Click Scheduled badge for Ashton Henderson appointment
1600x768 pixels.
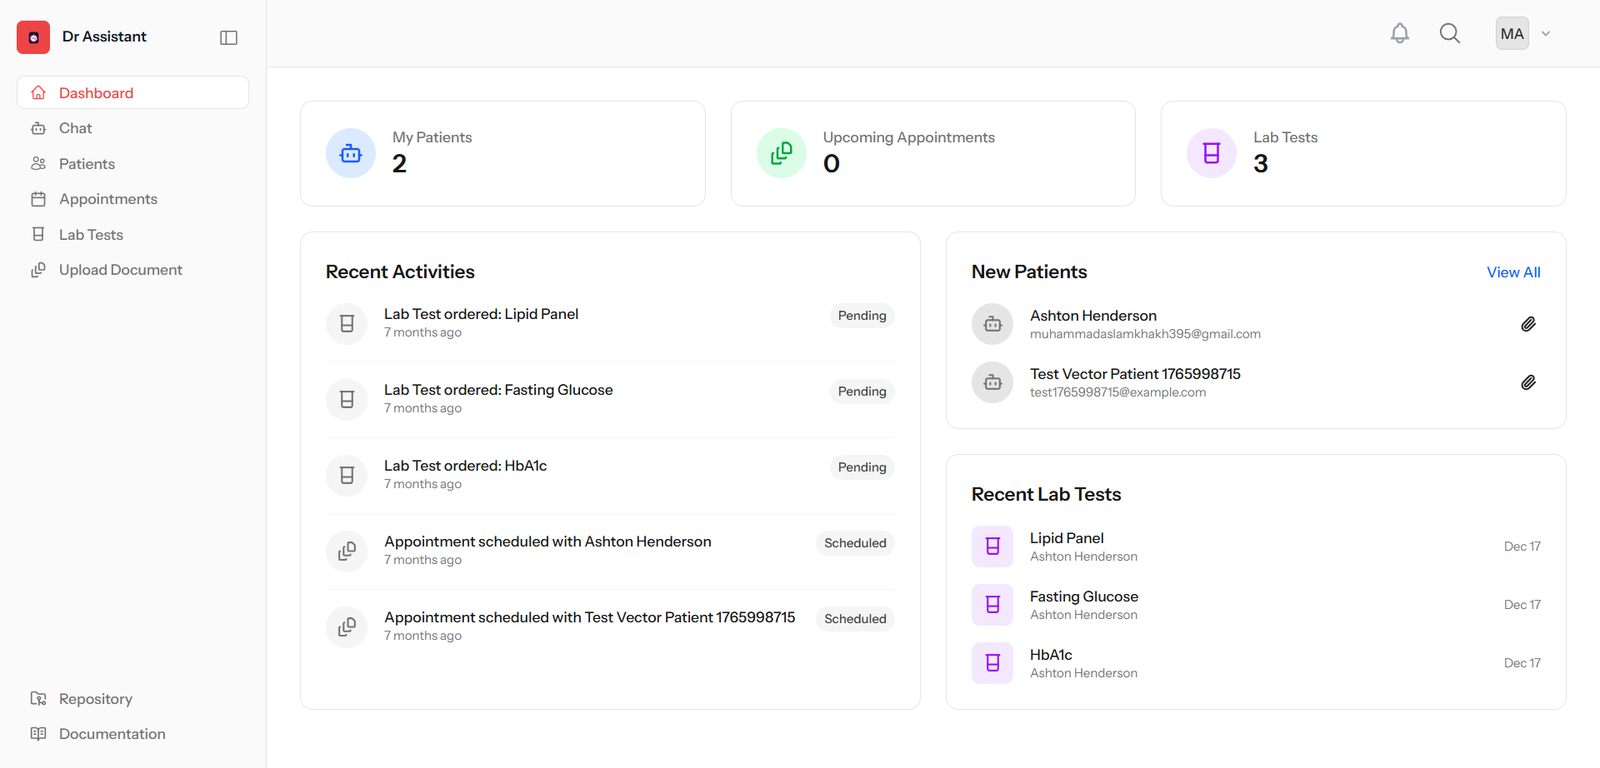point(855,543)
